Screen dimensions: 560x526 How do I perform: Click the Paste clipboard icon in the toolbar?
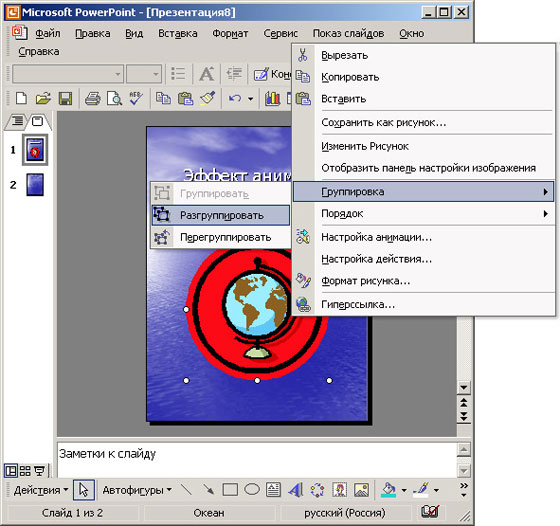pos(185,98)
